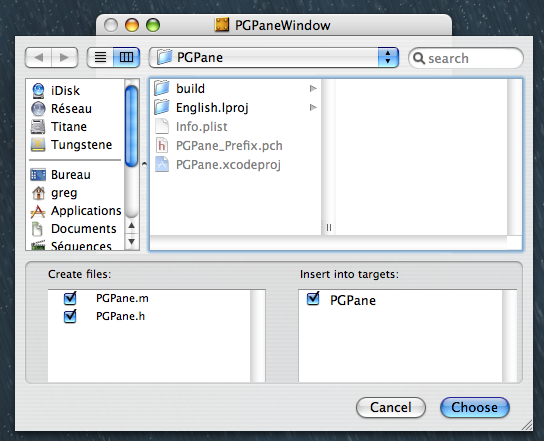This screenshot has width=544, height=441.
Task: Uncheck PGPane.m in Create files
Action: 70,298
